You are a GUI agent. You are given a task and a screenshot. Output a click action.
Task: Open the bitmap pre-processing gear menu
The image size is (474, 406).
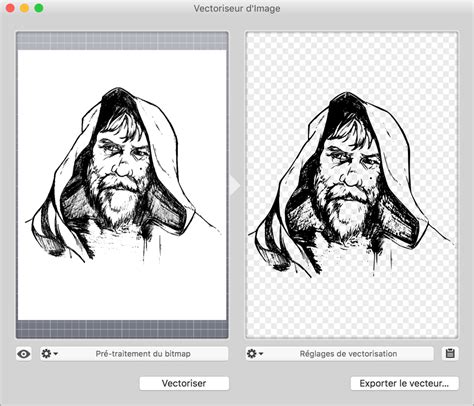pyautogui.click(x=49, y=354)
